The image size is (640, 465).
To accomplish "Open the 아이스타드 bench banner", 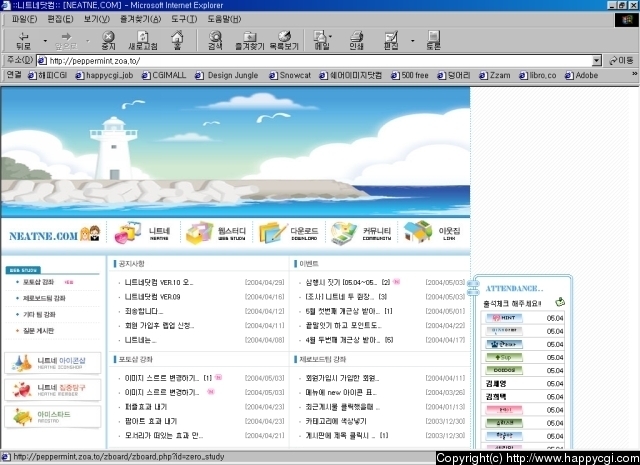I will tap(53, 417).
